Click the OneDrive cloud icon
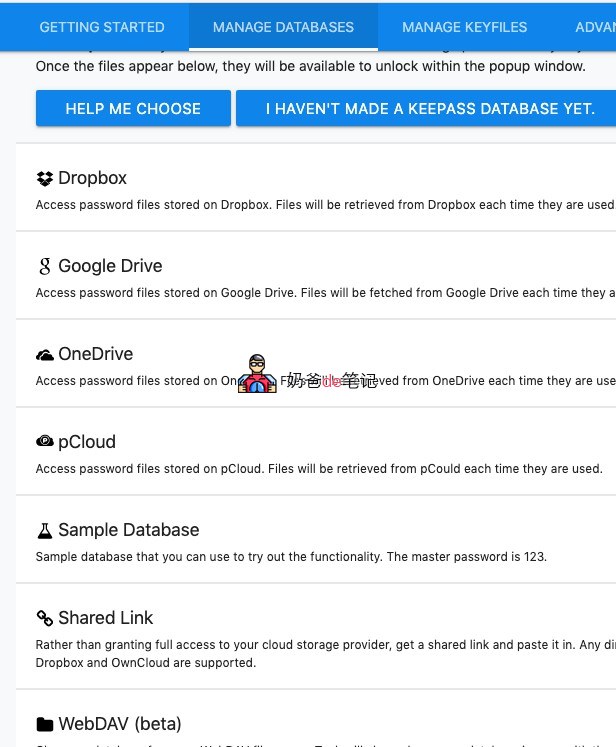This screenshot has height=747, width=616. point(44,355)
